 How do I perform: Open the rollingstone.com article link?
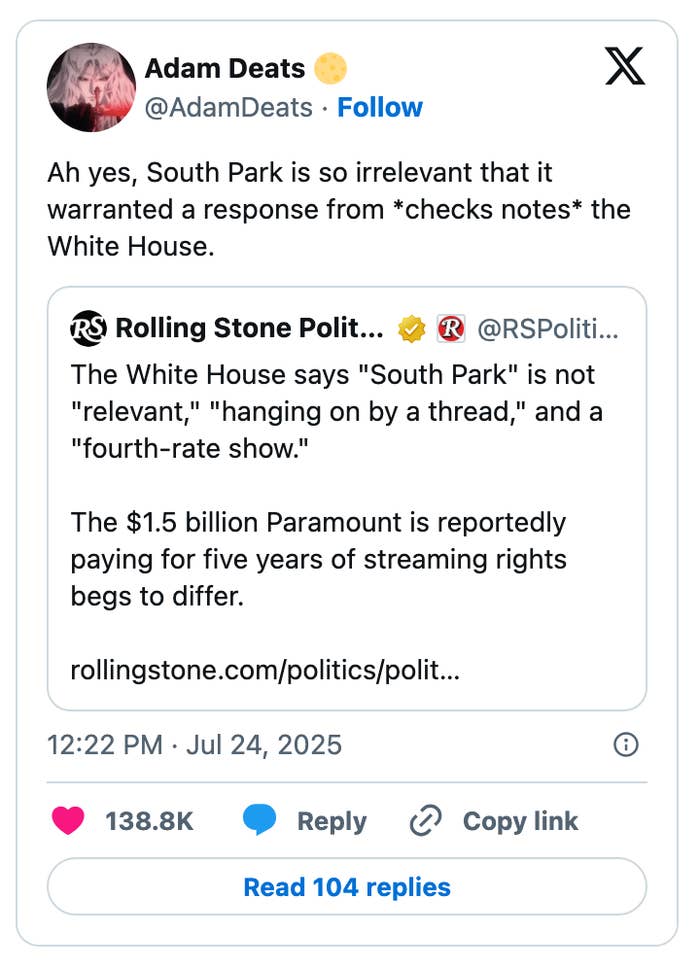[265, 669]
